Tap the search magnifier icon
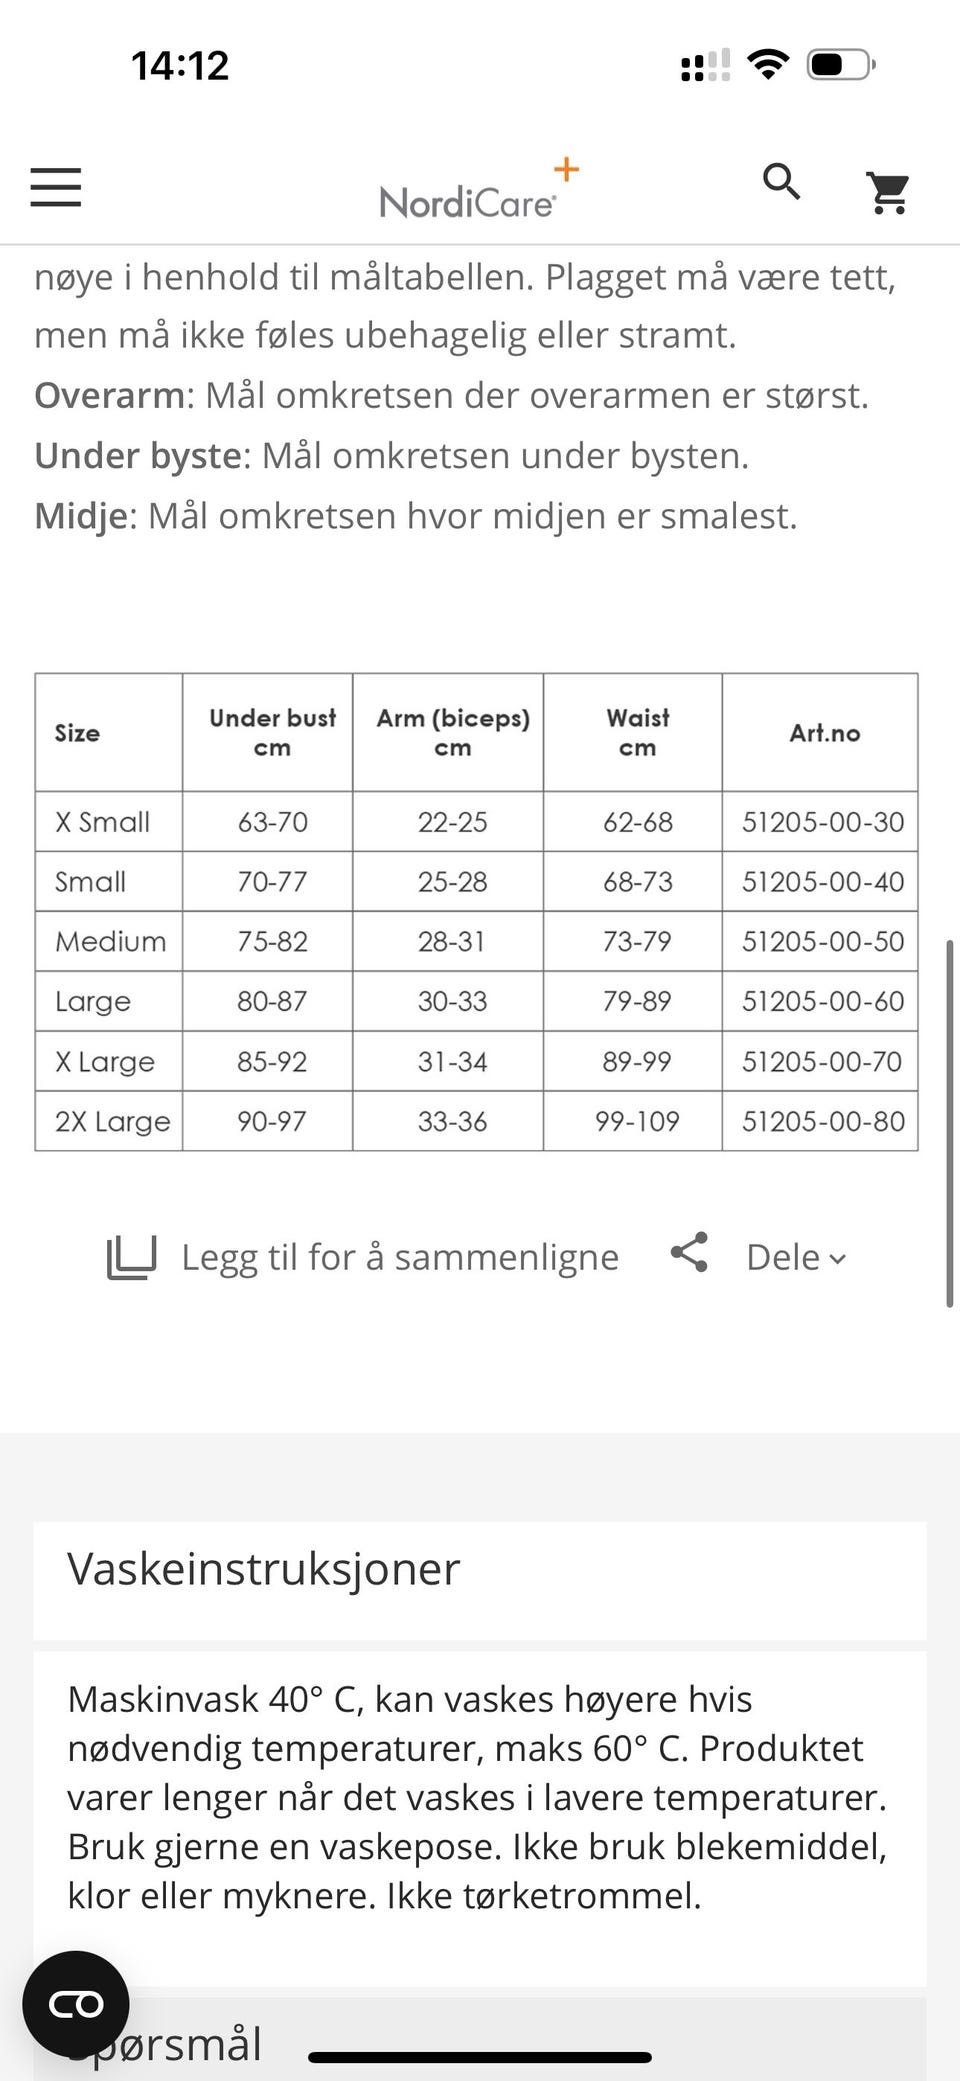Image resolution: width=960 pixels, height=2081 pixels. click(x=782, y=182)
